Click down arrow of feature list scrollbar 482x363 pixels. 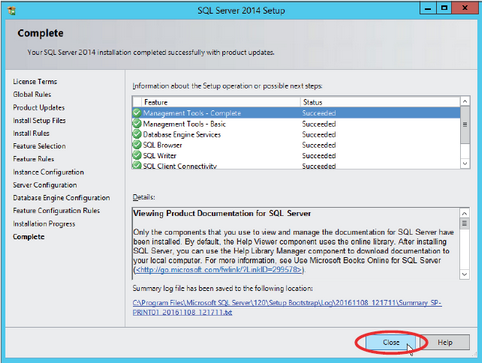[x=465, y=163]
